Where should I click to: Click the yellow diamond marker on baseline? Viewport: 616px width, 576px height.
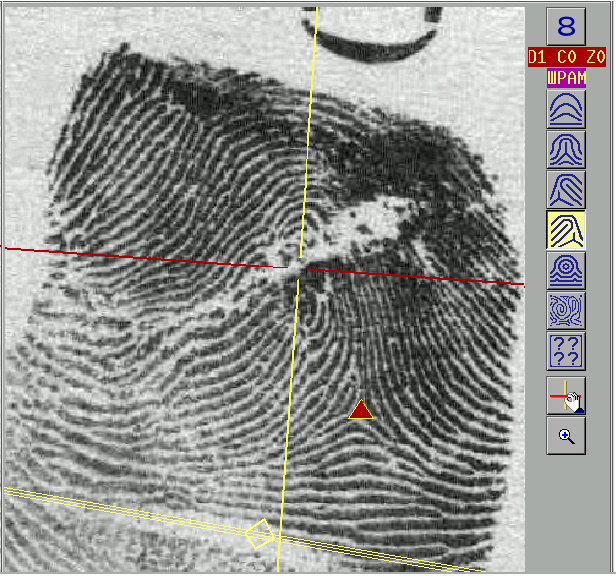(260, 534)
